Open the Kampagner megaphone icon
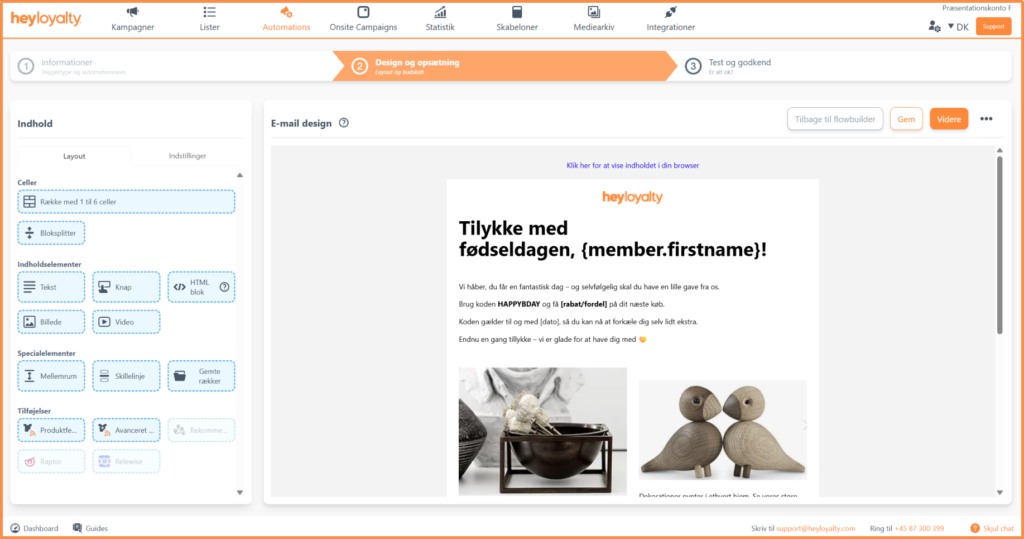 133,12
